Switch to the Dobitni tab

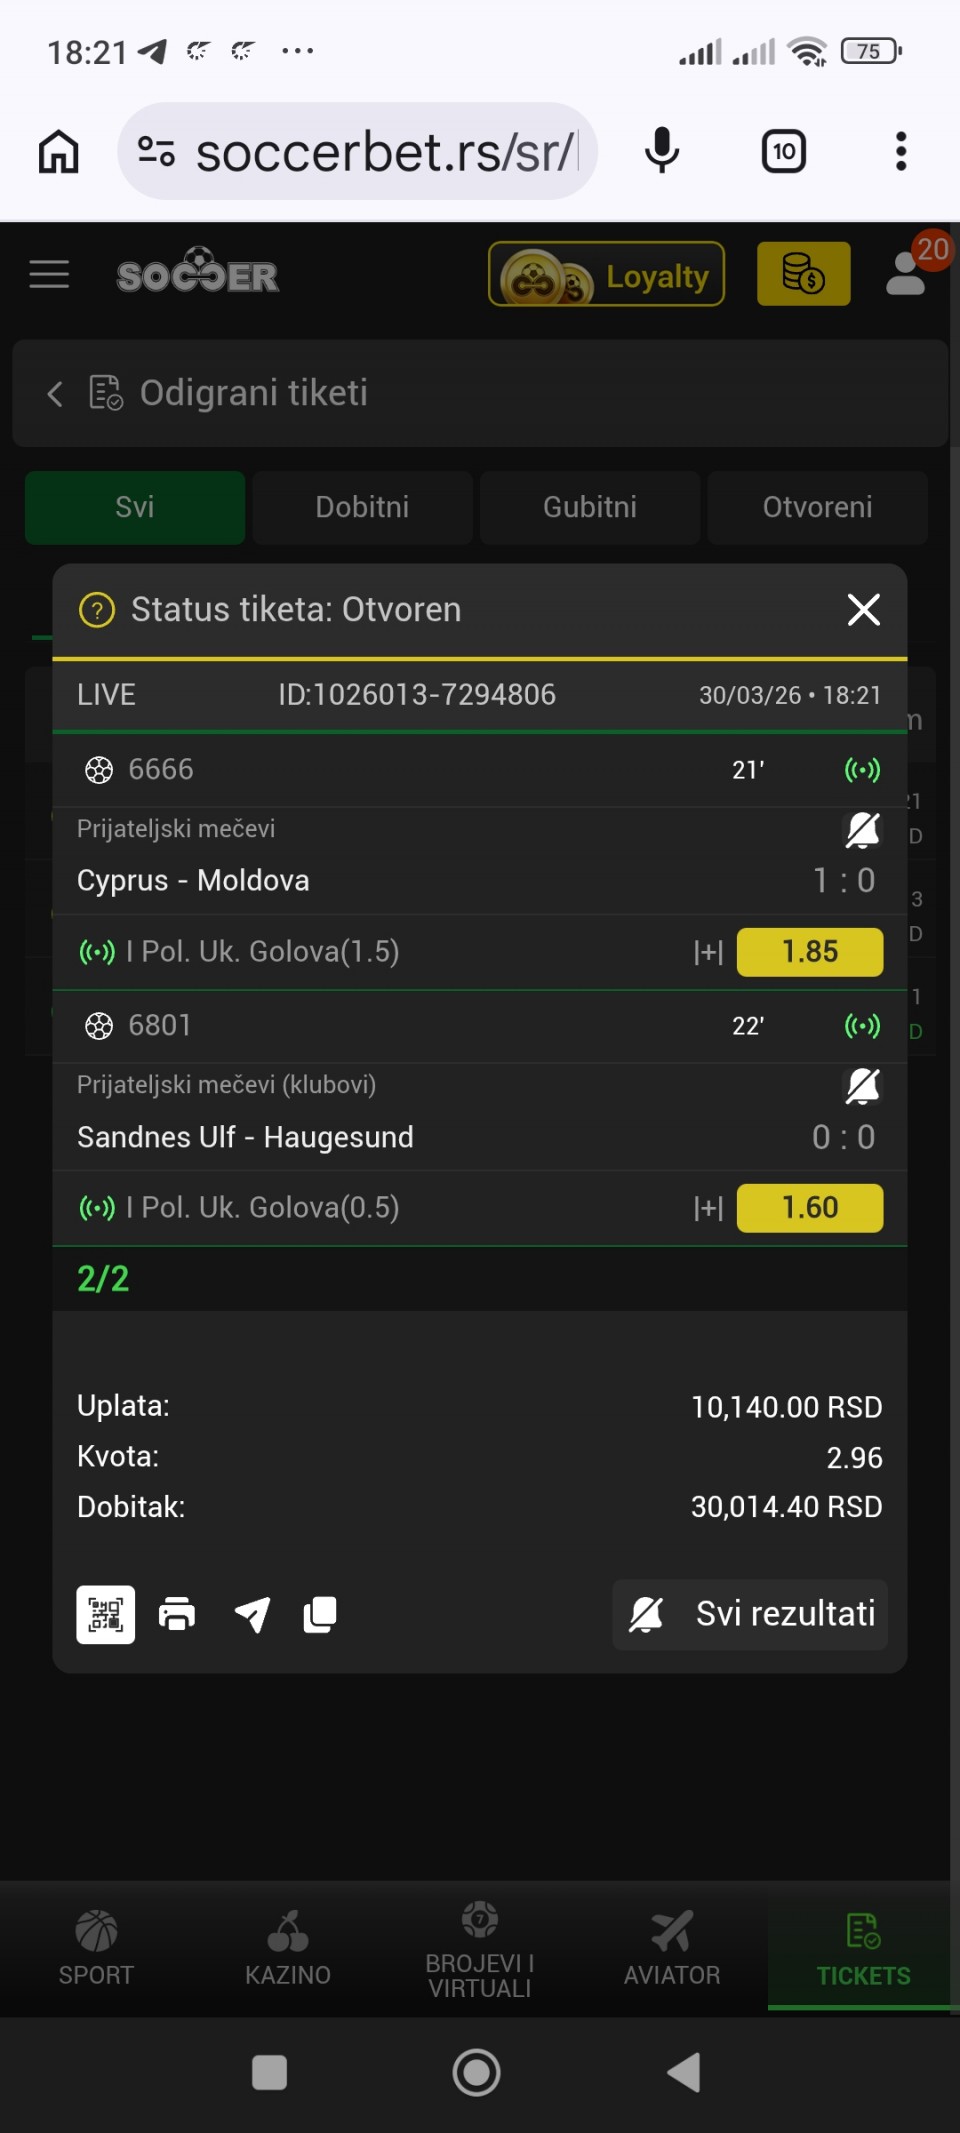pos(362,507)
